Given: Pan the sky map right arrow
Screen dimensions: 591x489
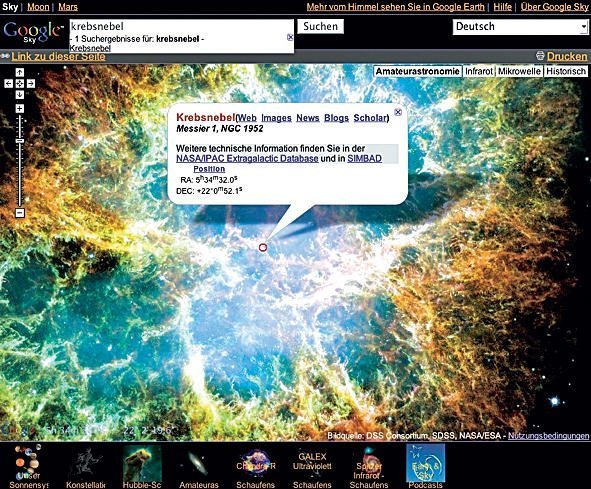Looking at the screenshot, I should [31, 83].
